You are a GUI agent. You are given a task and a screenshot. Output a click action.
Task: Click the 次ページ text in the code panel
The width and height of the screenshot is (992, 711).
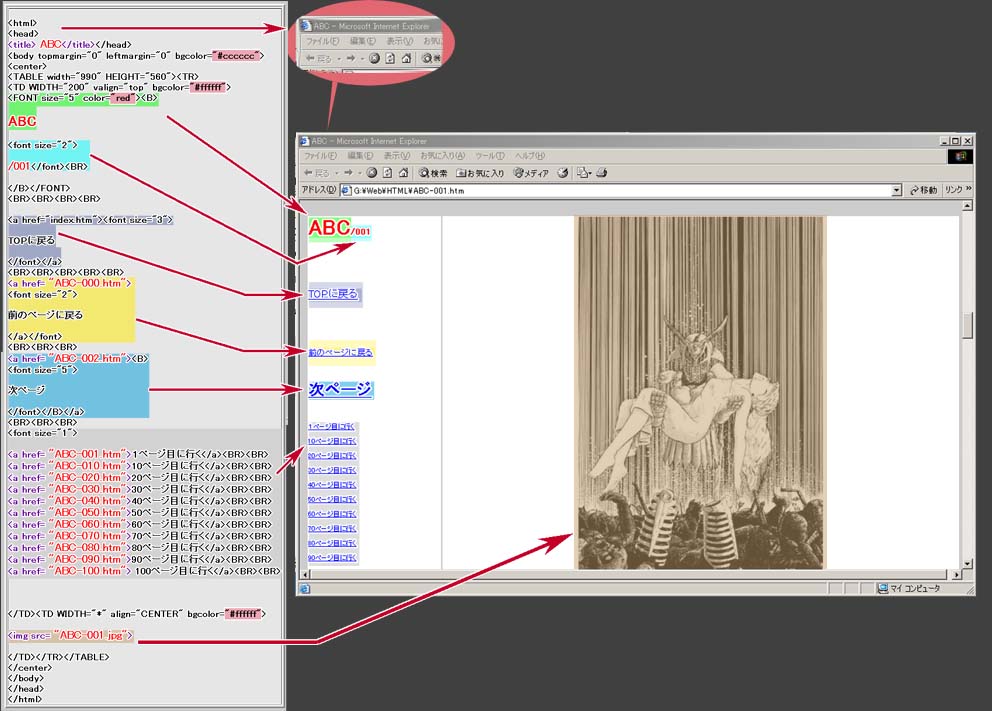click(27, 390)
